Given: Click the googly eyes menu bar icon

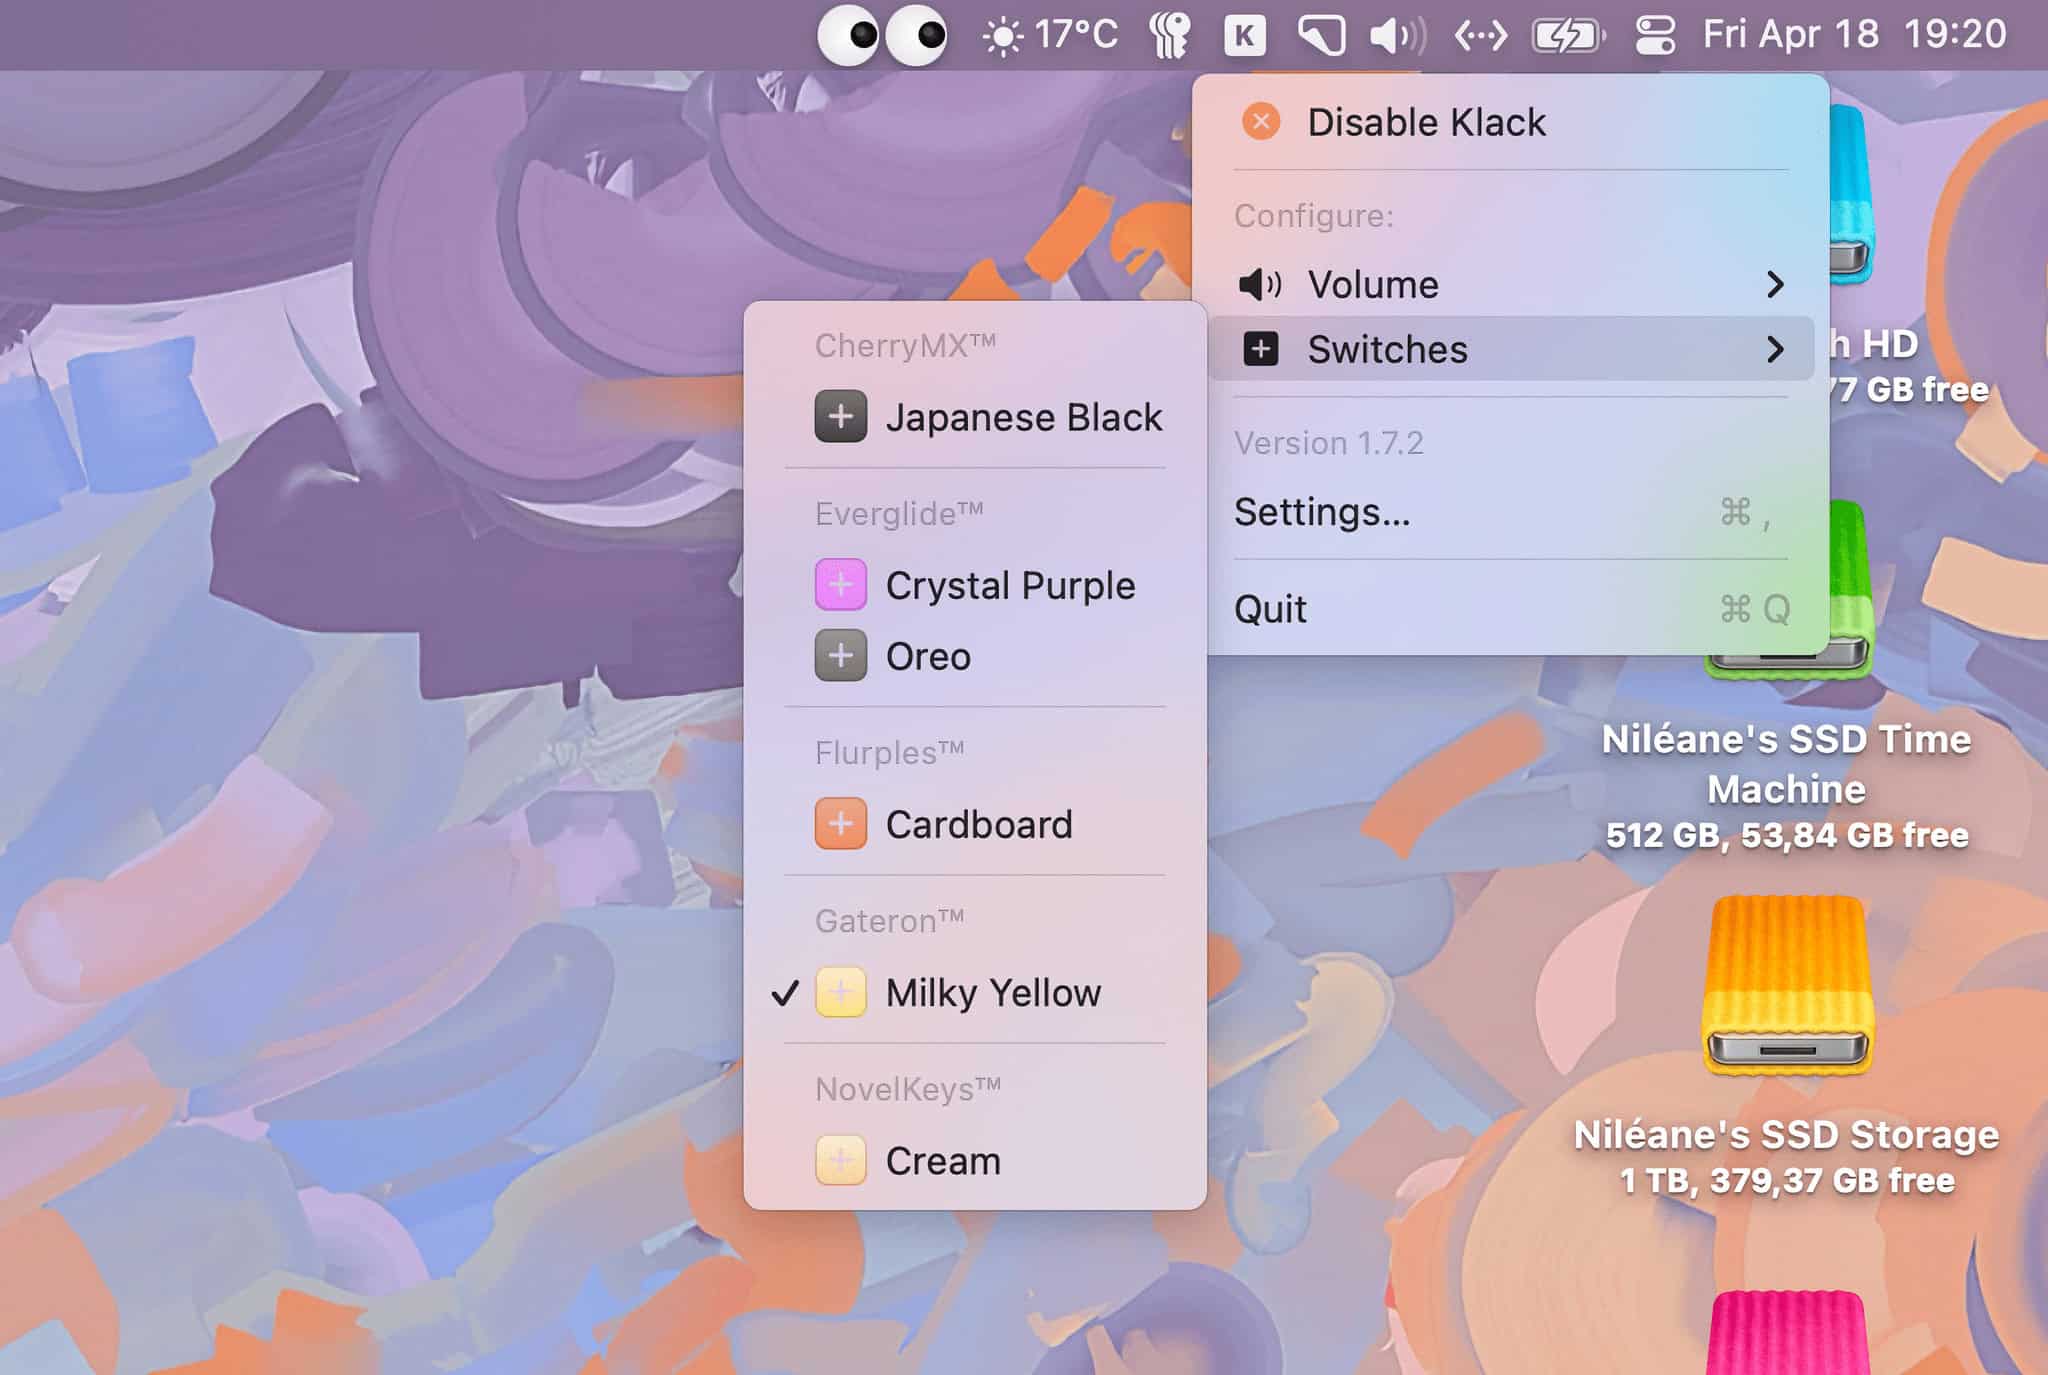Looking at the screenshot, I should 882,36.
